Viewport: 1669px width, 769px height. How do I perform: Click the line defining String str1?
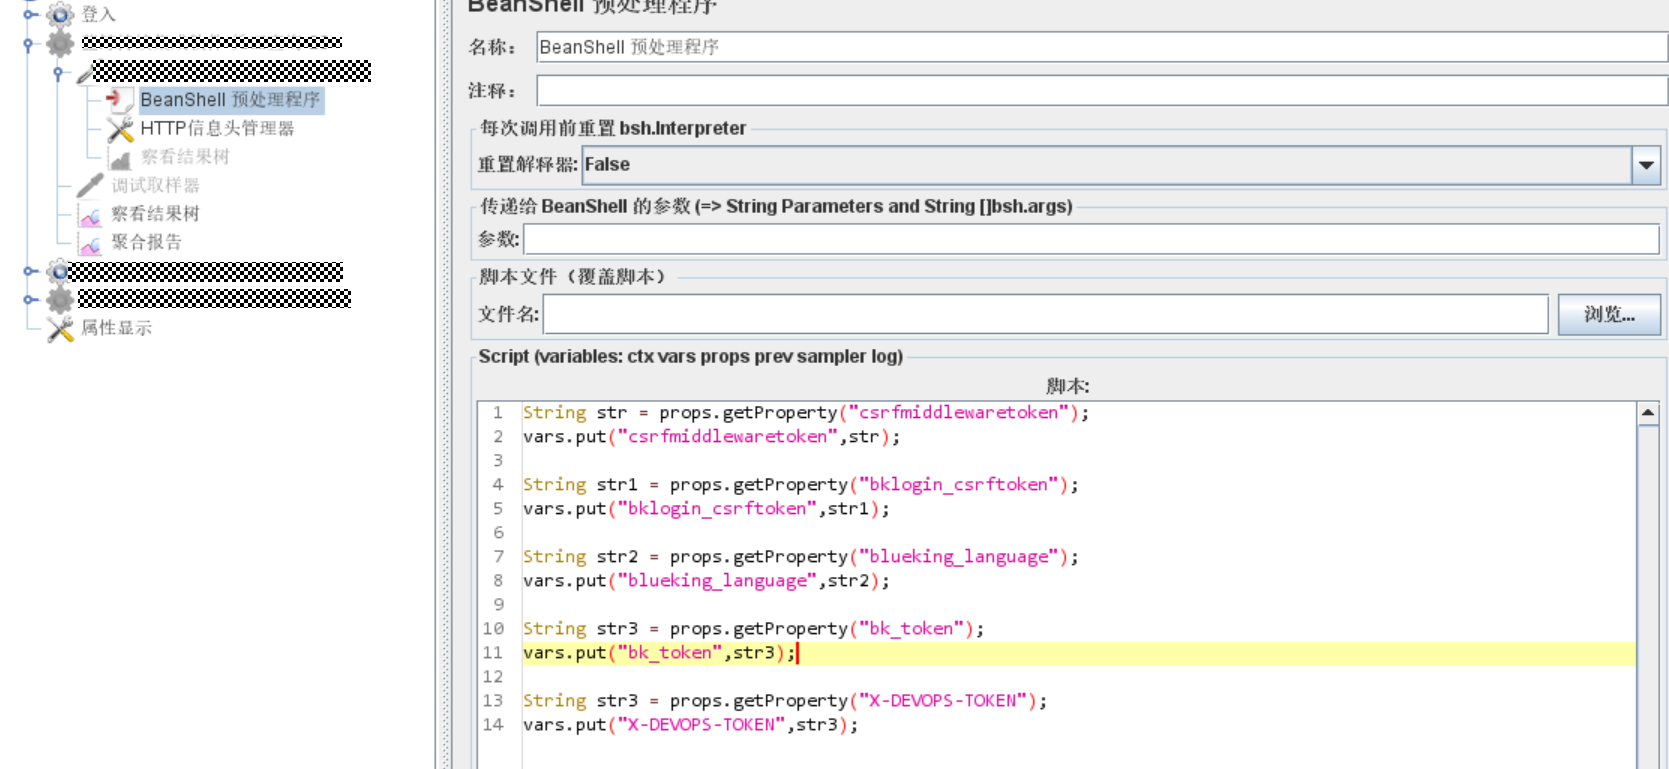(801, 484)
